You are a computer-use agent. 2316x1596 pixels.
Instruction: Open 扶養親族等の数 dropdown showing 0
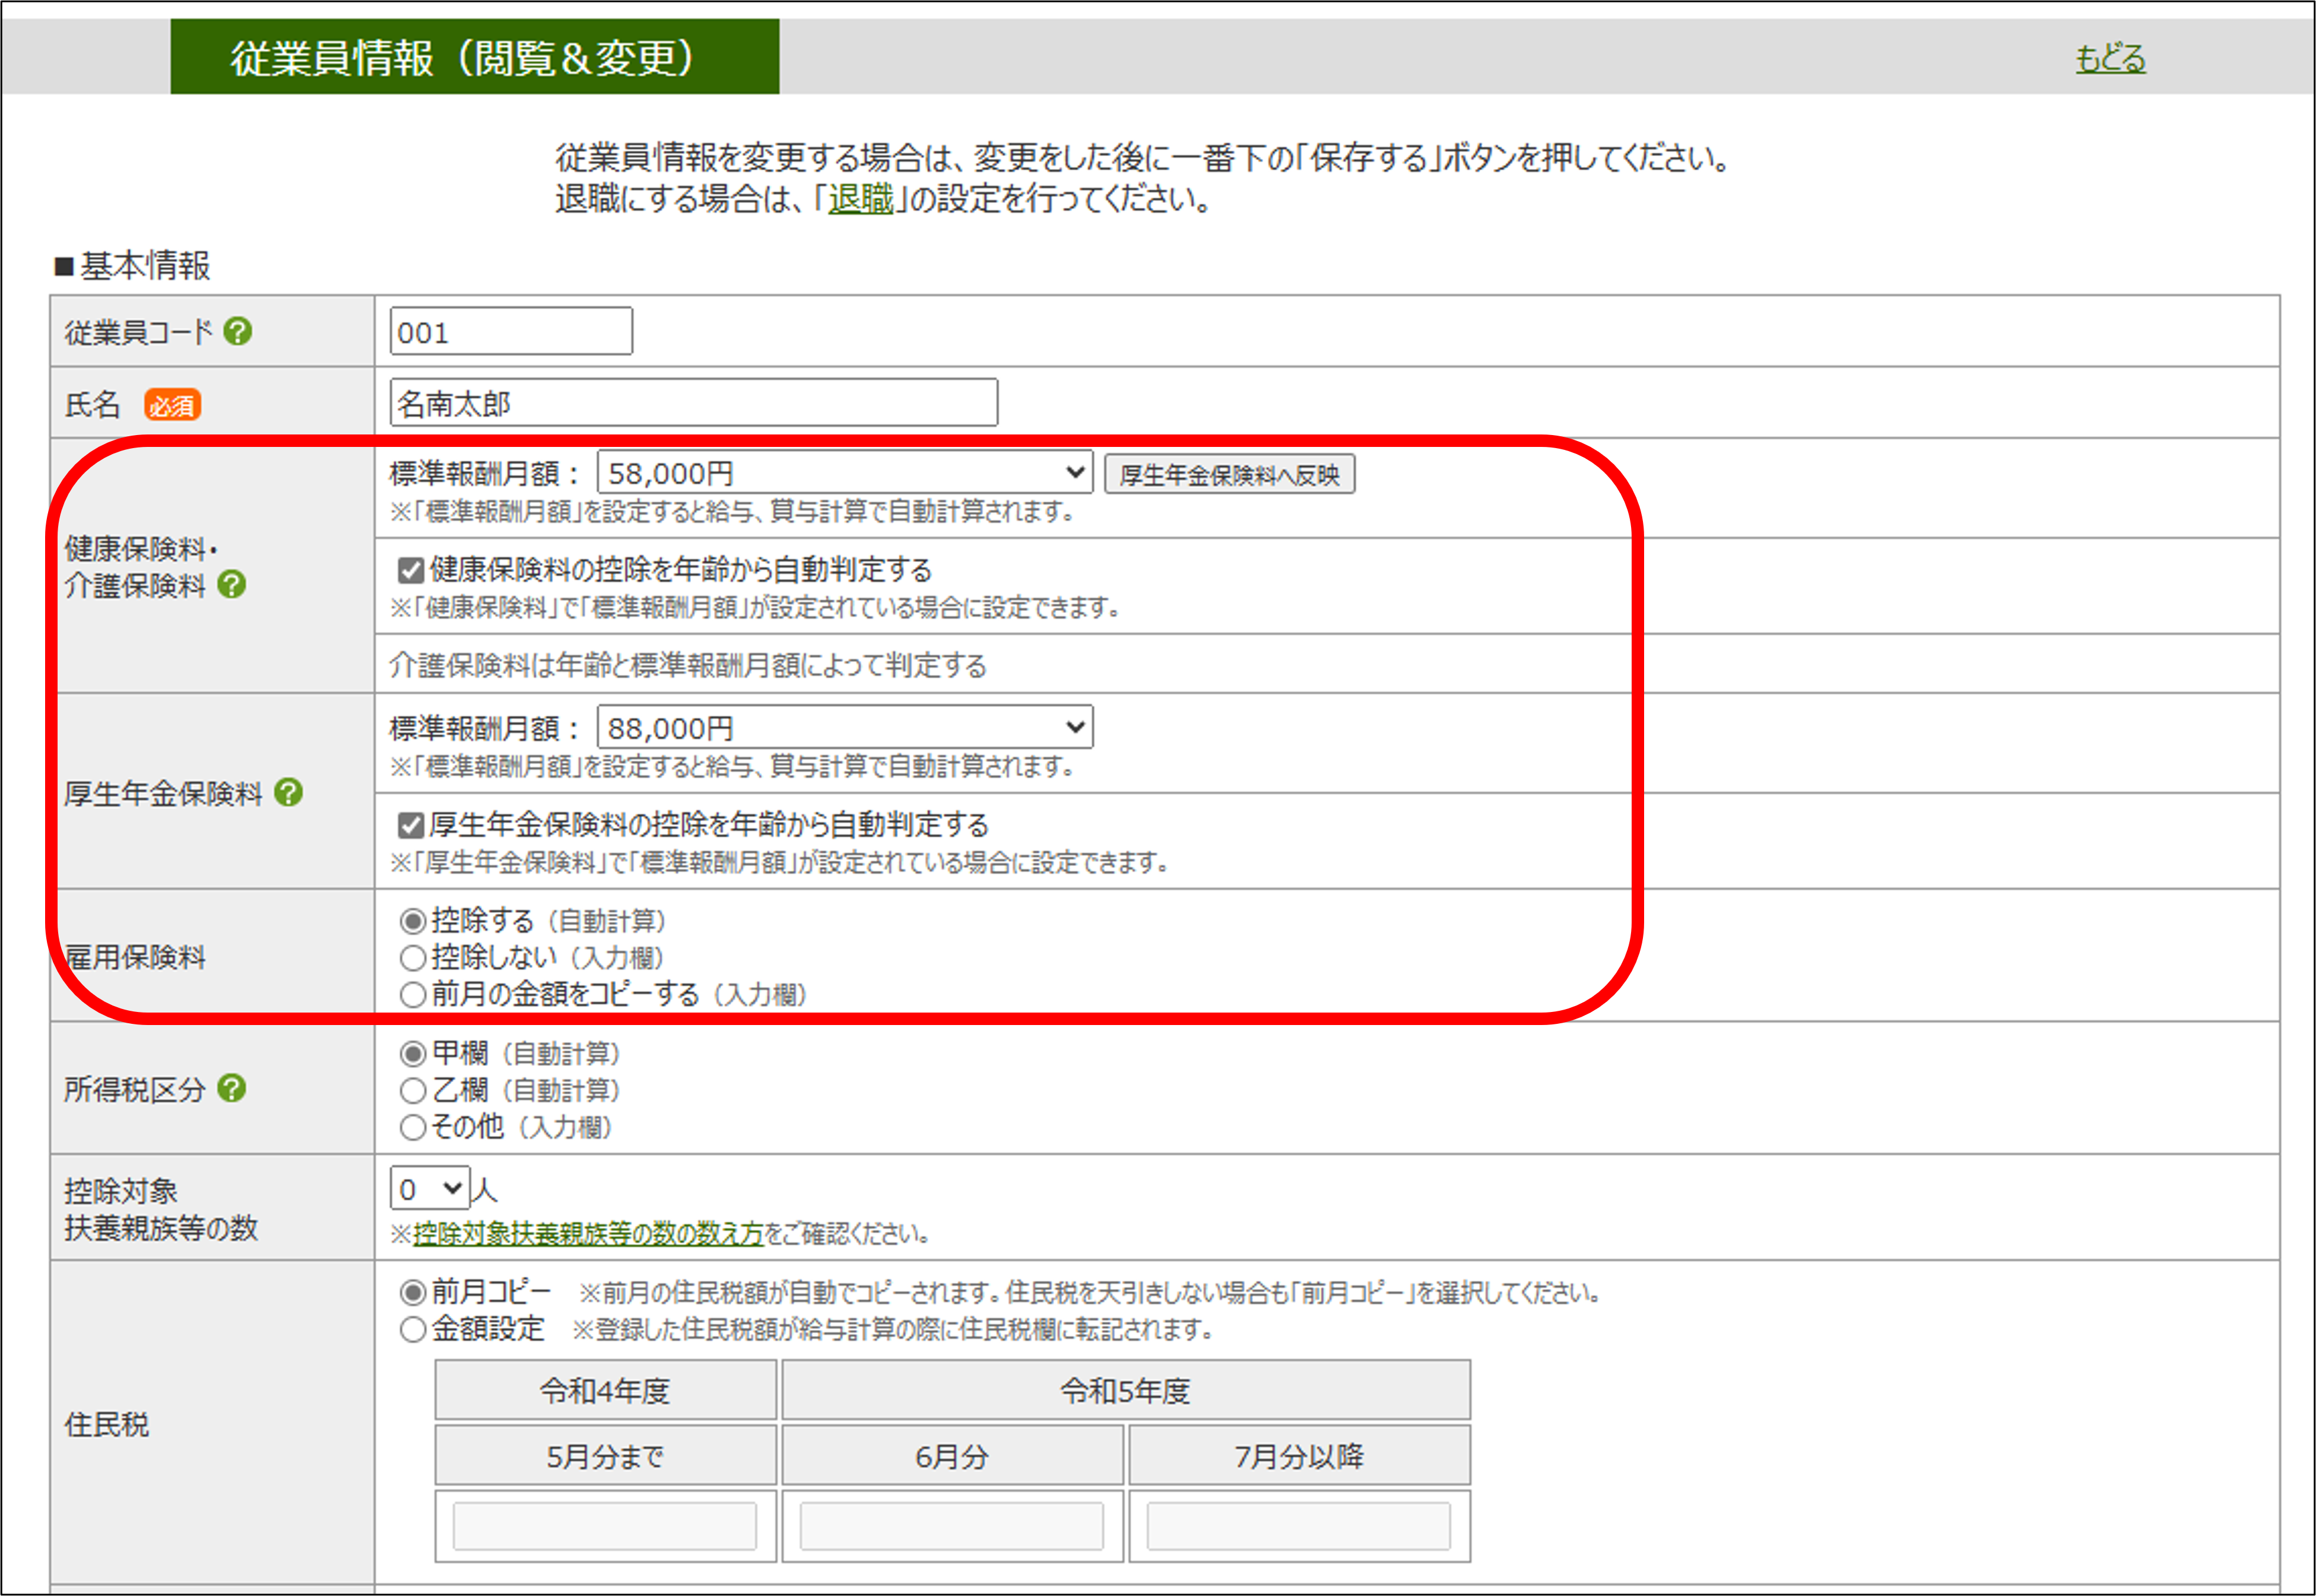pos(429,1188)
